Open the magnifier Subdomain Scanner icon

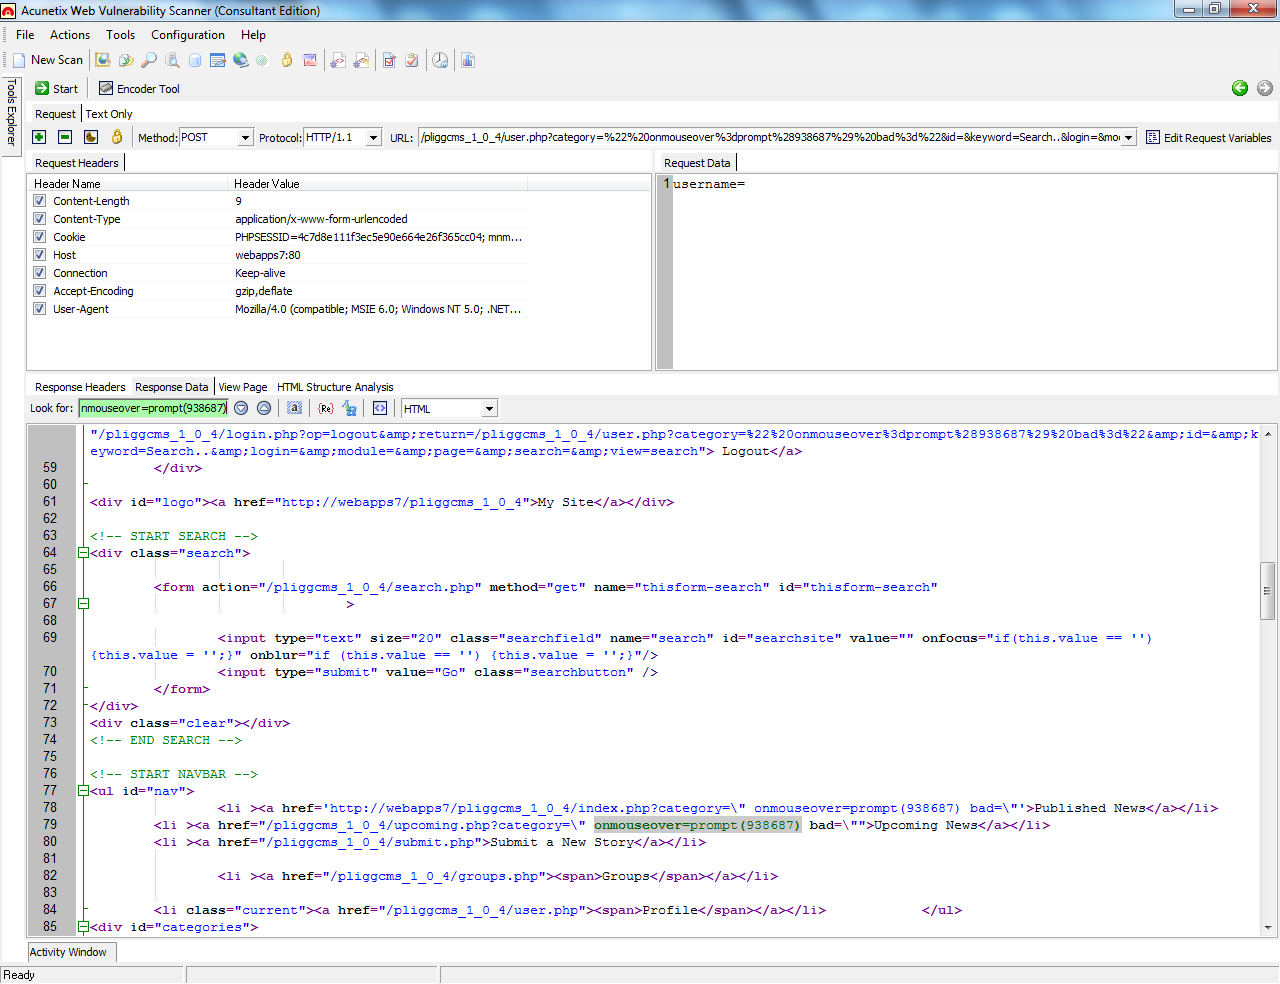[x=149, y=60]
